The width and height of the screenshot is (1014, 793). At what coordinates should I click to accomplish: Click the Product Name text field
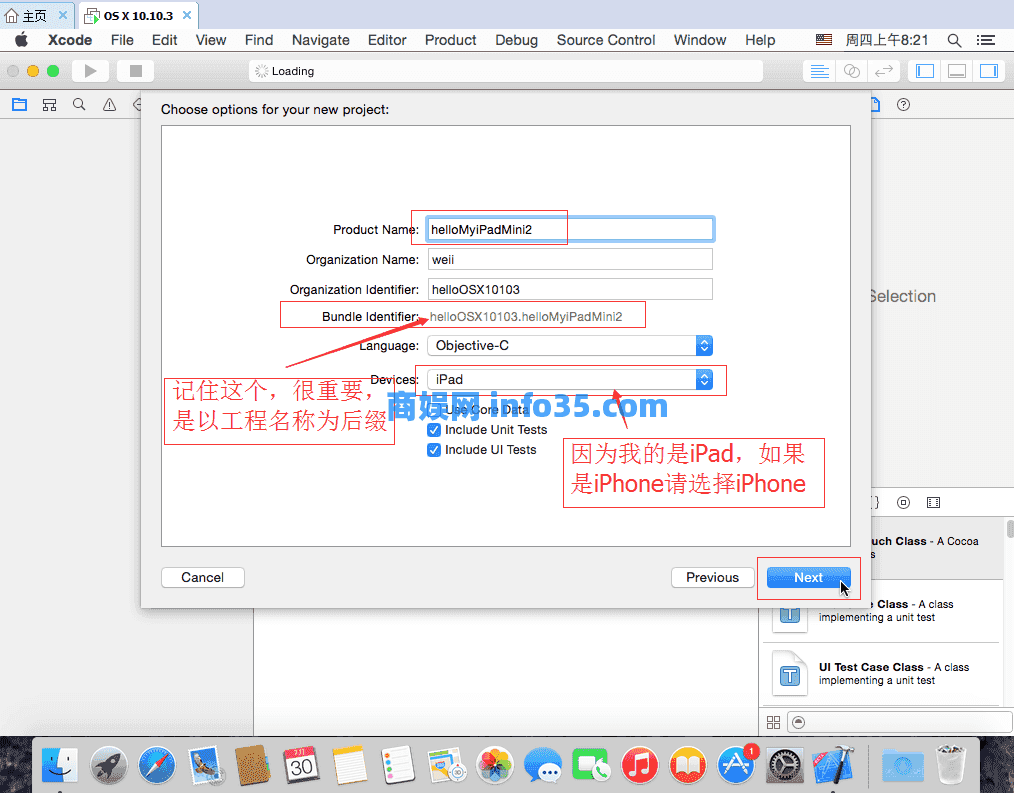click(x=570, y=230)
